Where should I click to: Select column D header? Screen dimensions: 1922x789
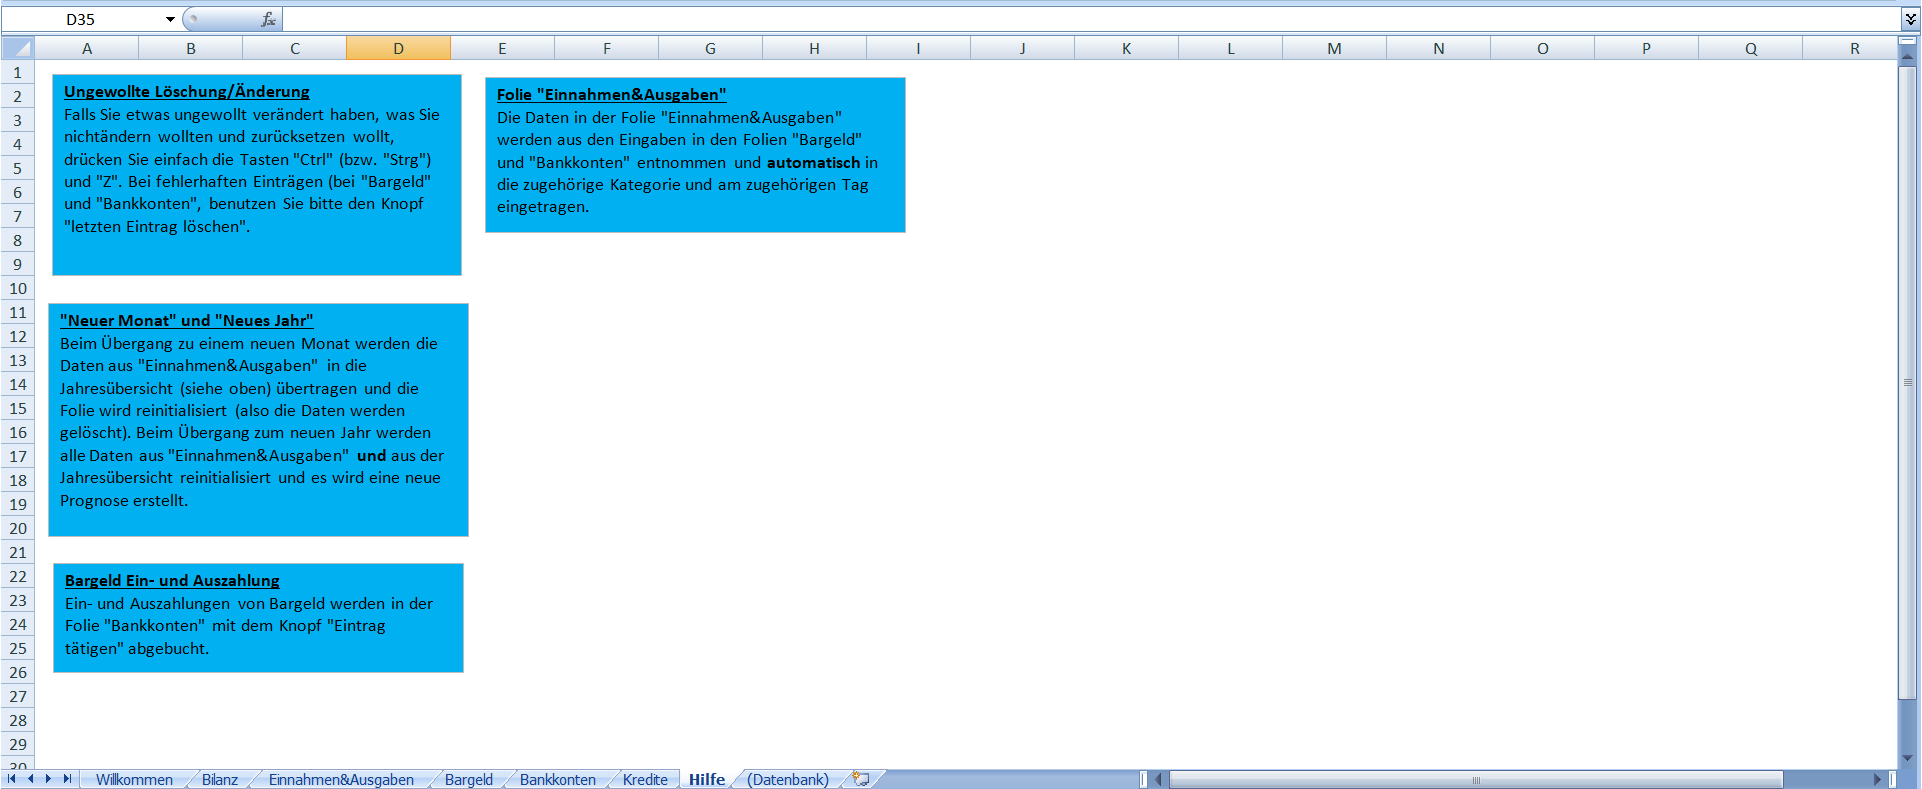pyautogui.click(x=398, y=48)
